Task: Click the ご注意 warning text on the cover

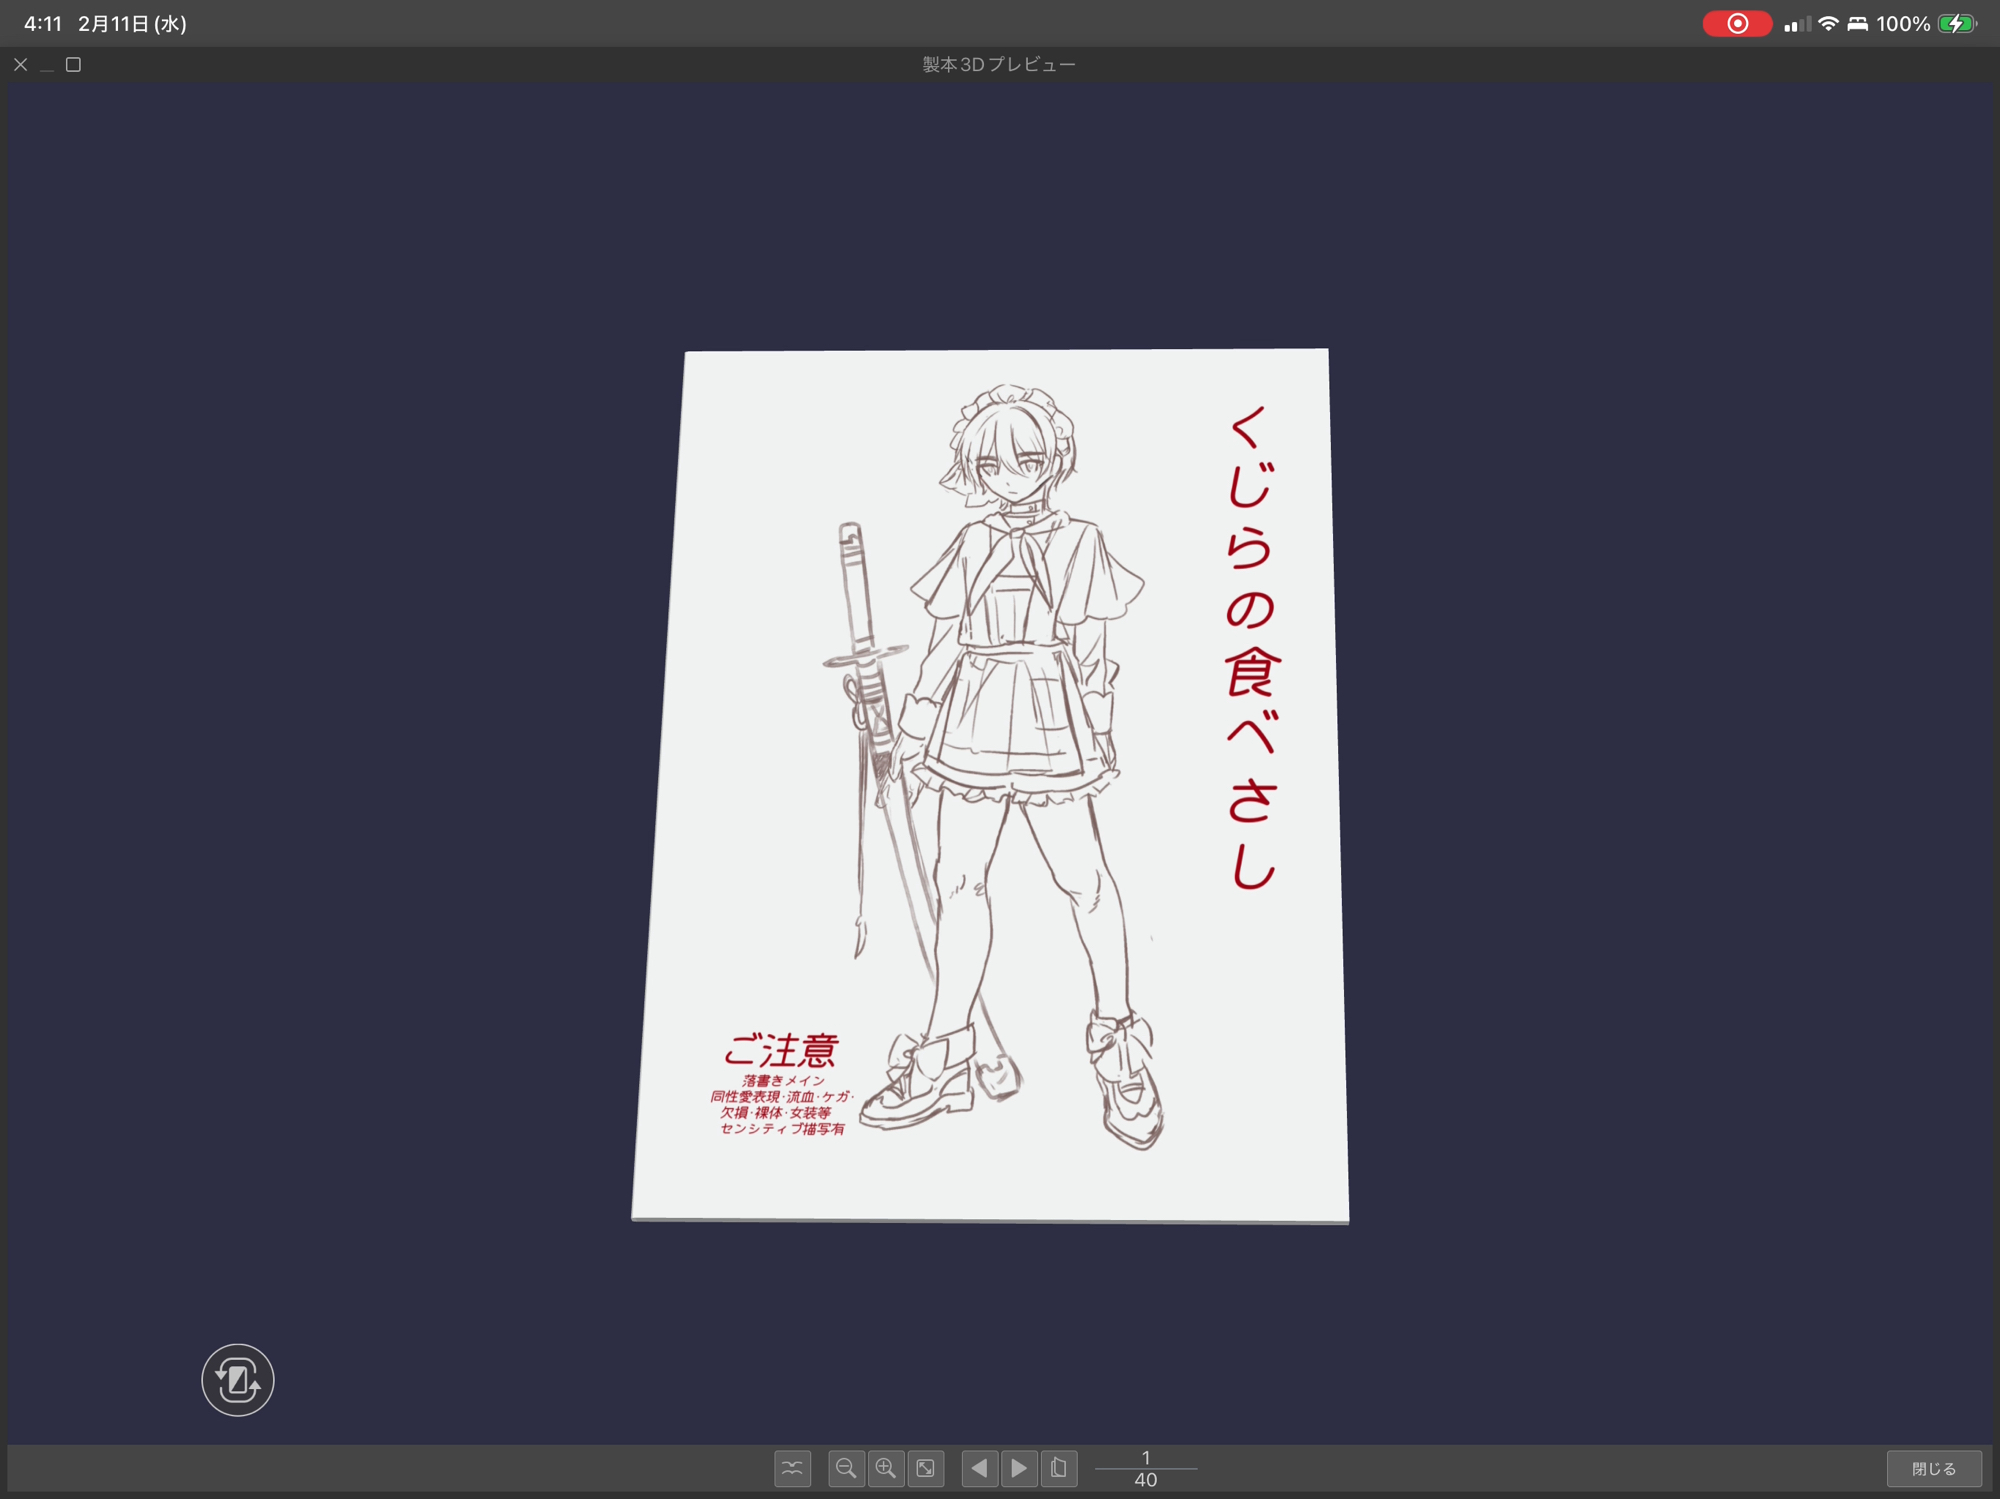Action: [781, 1050]
